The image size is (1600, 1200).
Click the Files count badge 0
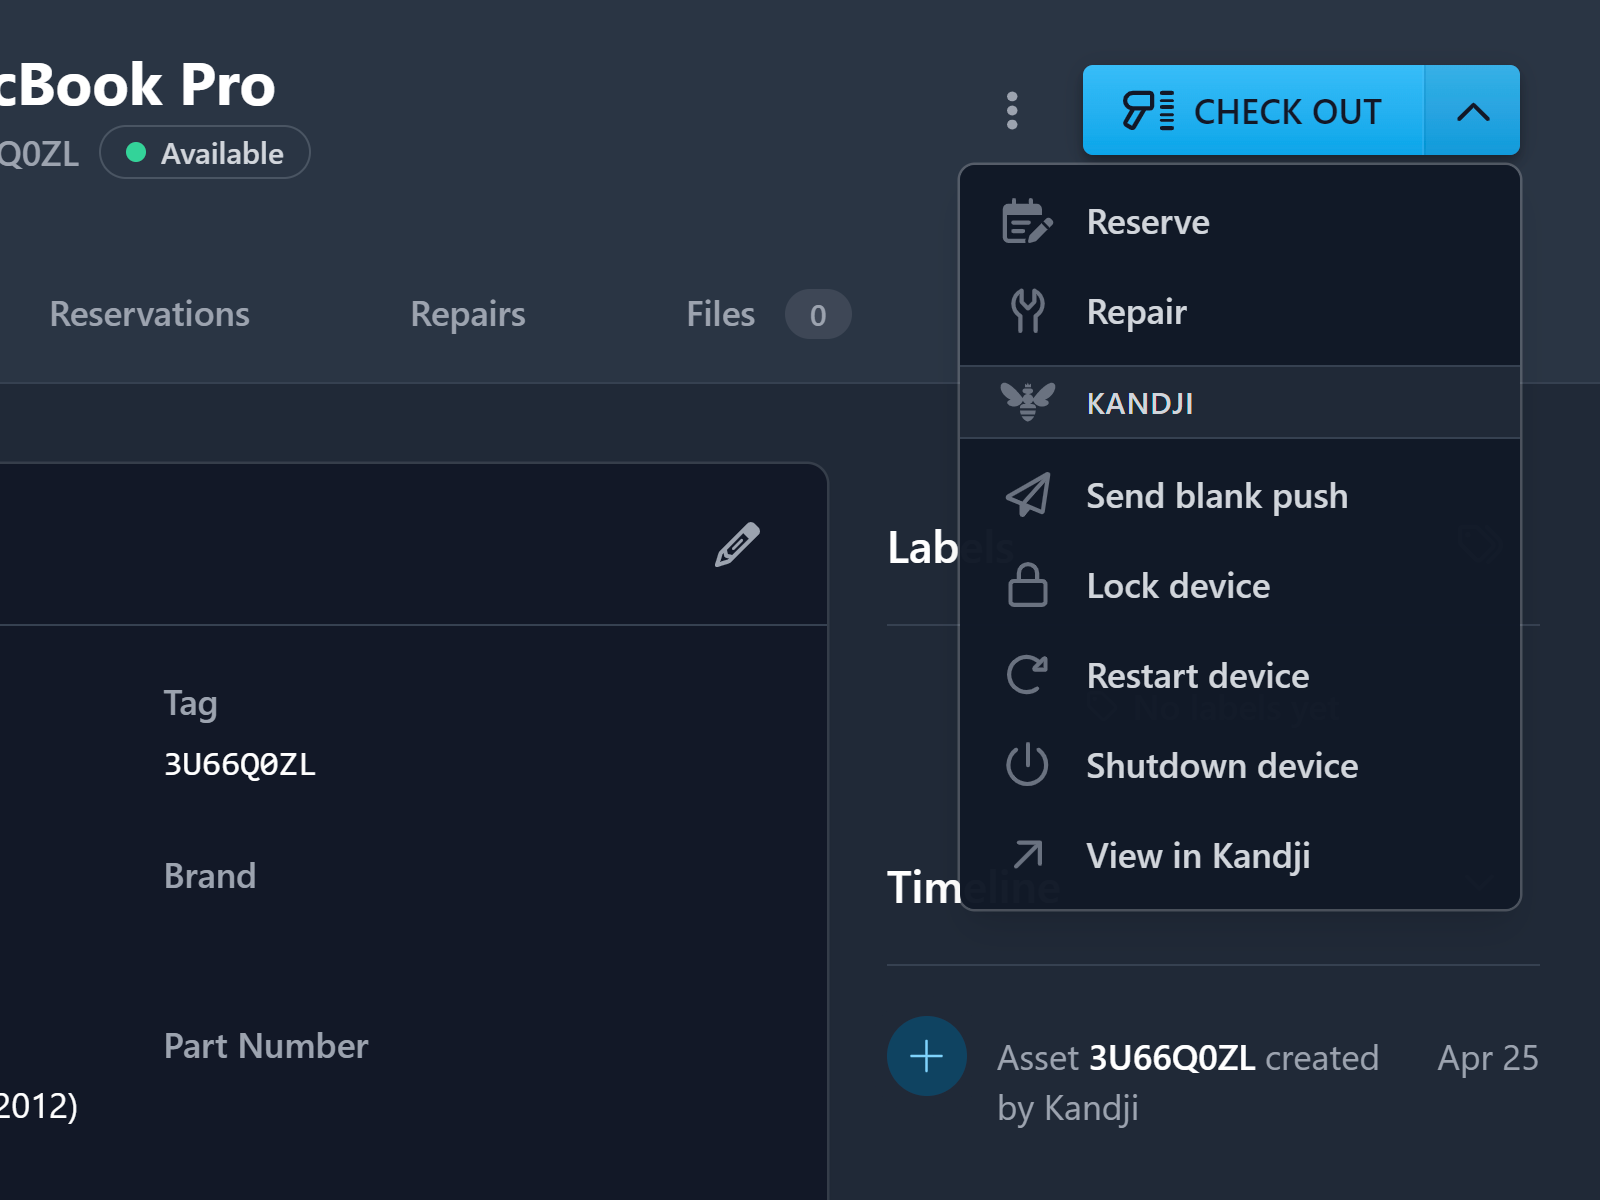[818, 315]
